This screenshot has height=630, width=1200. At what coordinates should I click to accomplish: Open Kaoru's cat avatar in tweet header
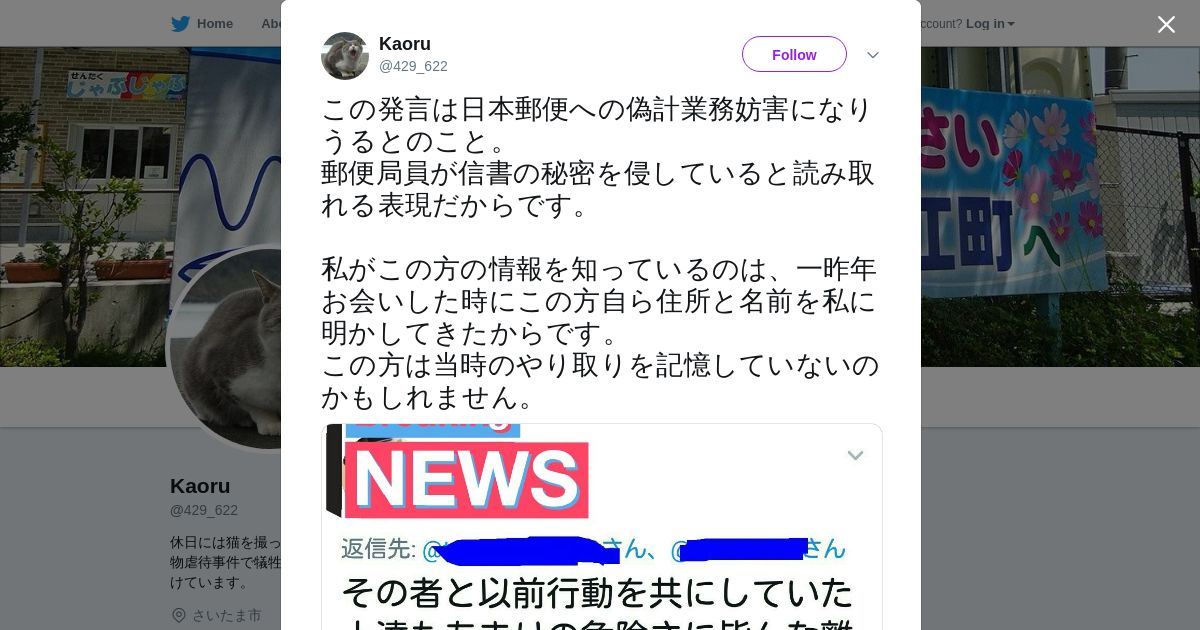pos(345,56)
